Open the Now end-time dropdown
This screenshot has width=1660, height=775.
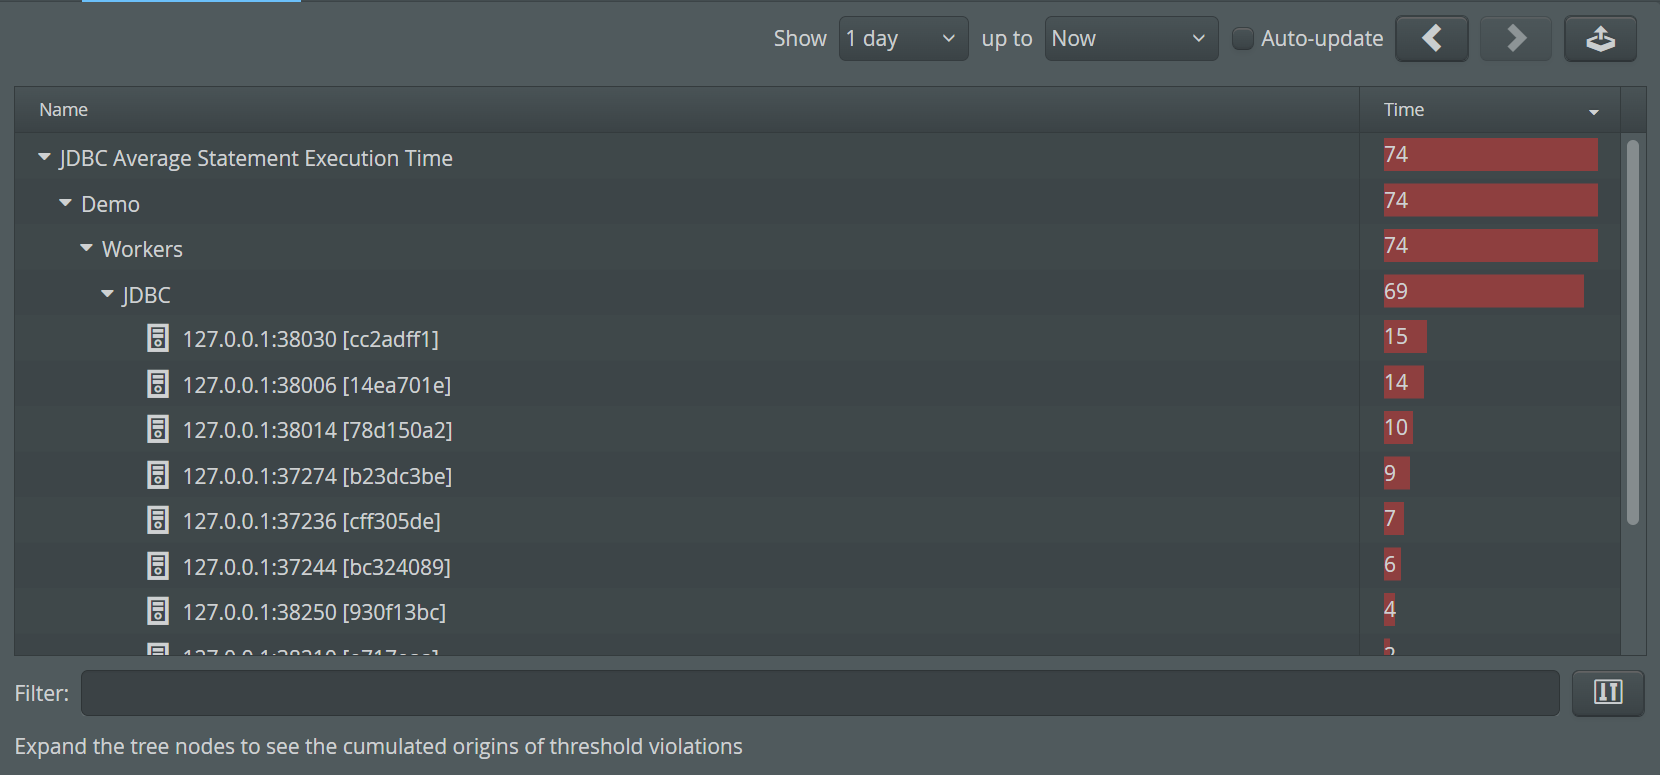1130,39
